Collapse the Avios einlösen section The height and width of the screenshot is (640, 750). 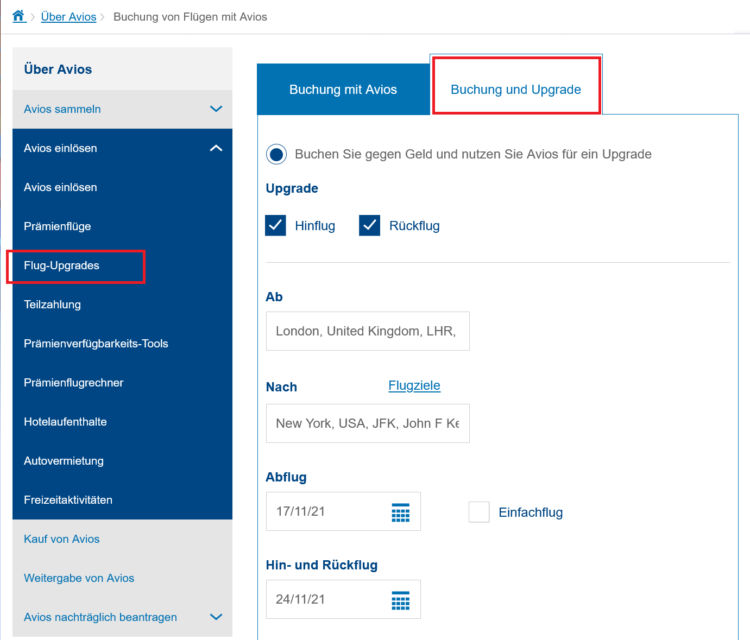point(216,148)
